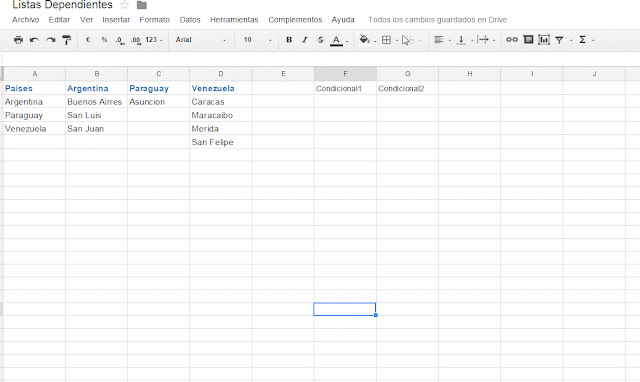Open the 123 more formats dropdown

pos(154,40)
